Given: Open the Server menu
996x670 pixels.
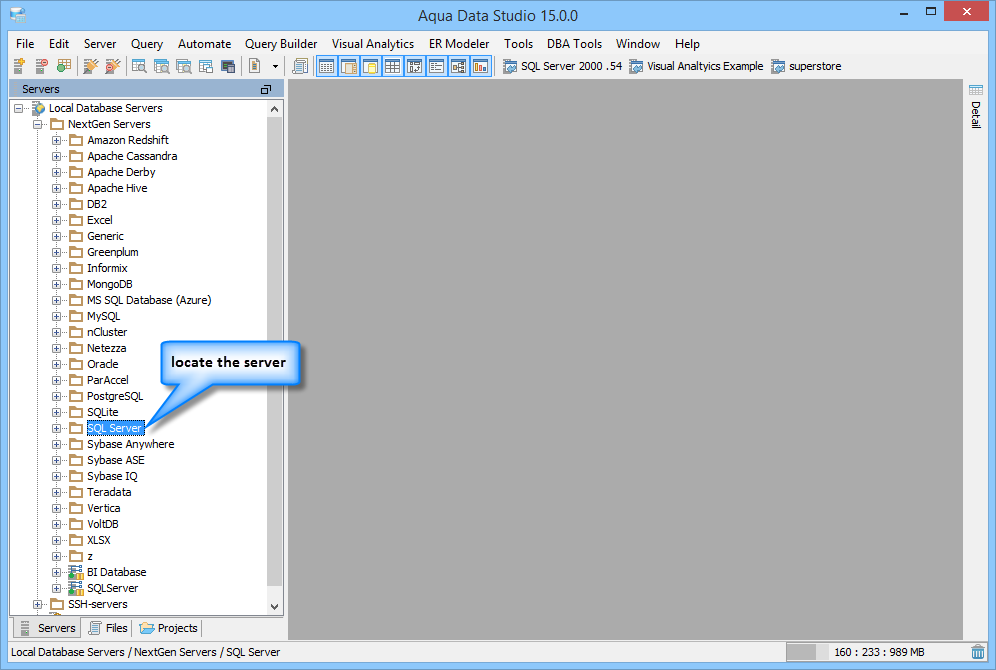Looking at the screenshot, I should [x=100, y=44].
